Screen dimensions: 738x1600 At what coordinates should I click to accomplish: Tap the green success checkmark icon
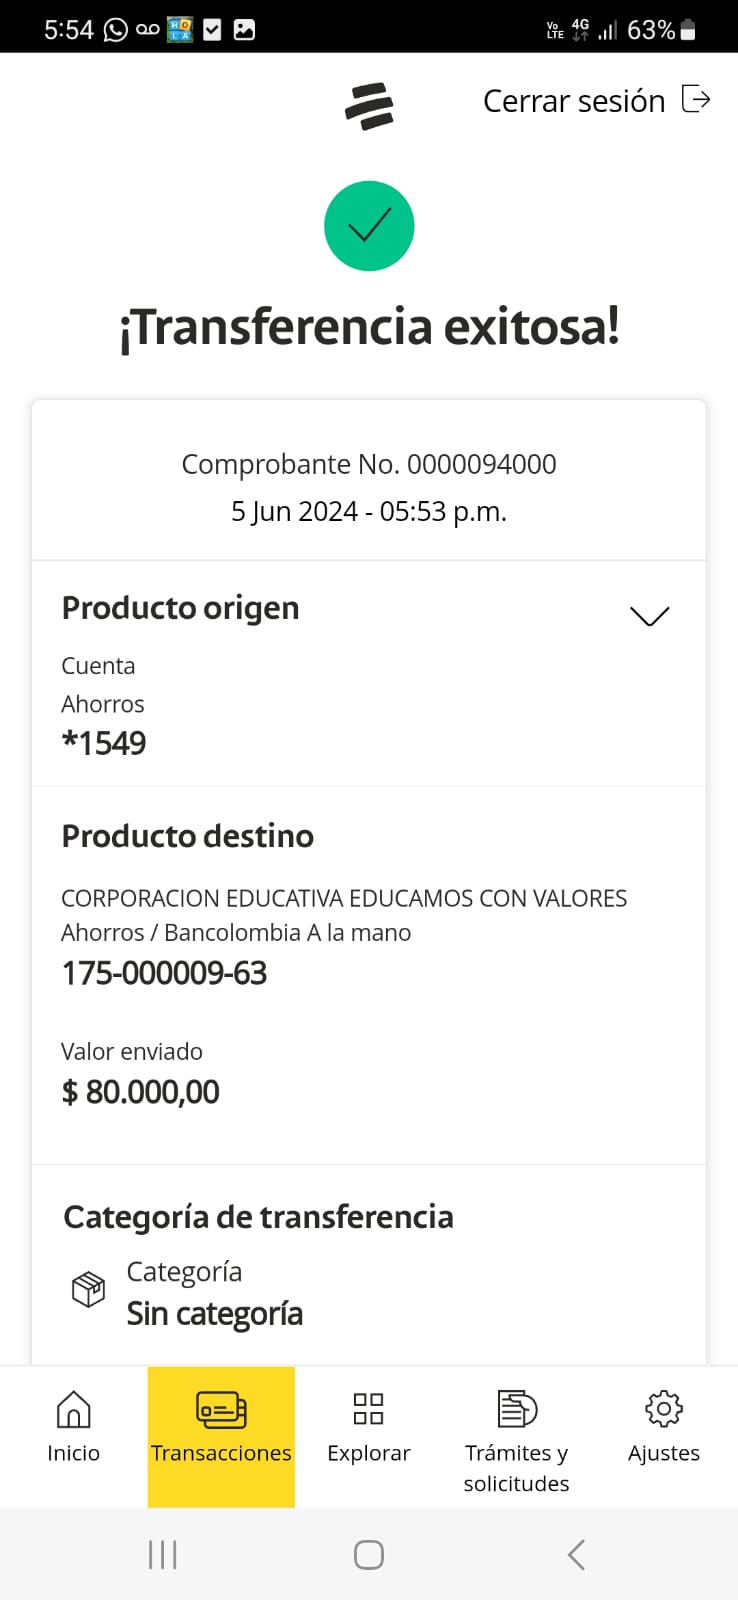369,226
